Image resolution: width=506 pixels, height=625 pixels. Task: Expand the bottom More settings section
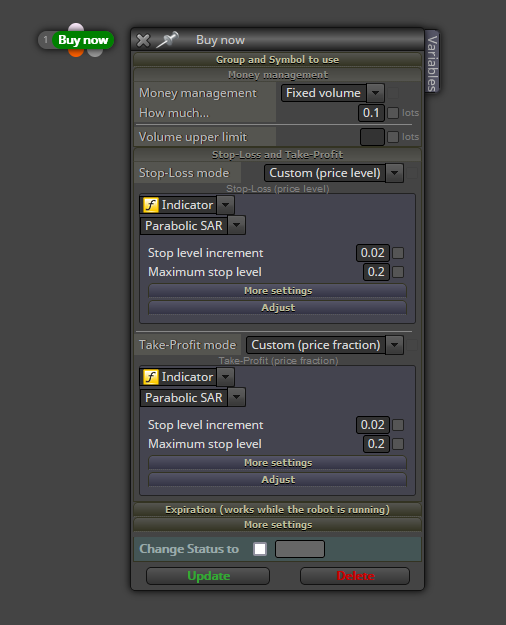point(278,525)
